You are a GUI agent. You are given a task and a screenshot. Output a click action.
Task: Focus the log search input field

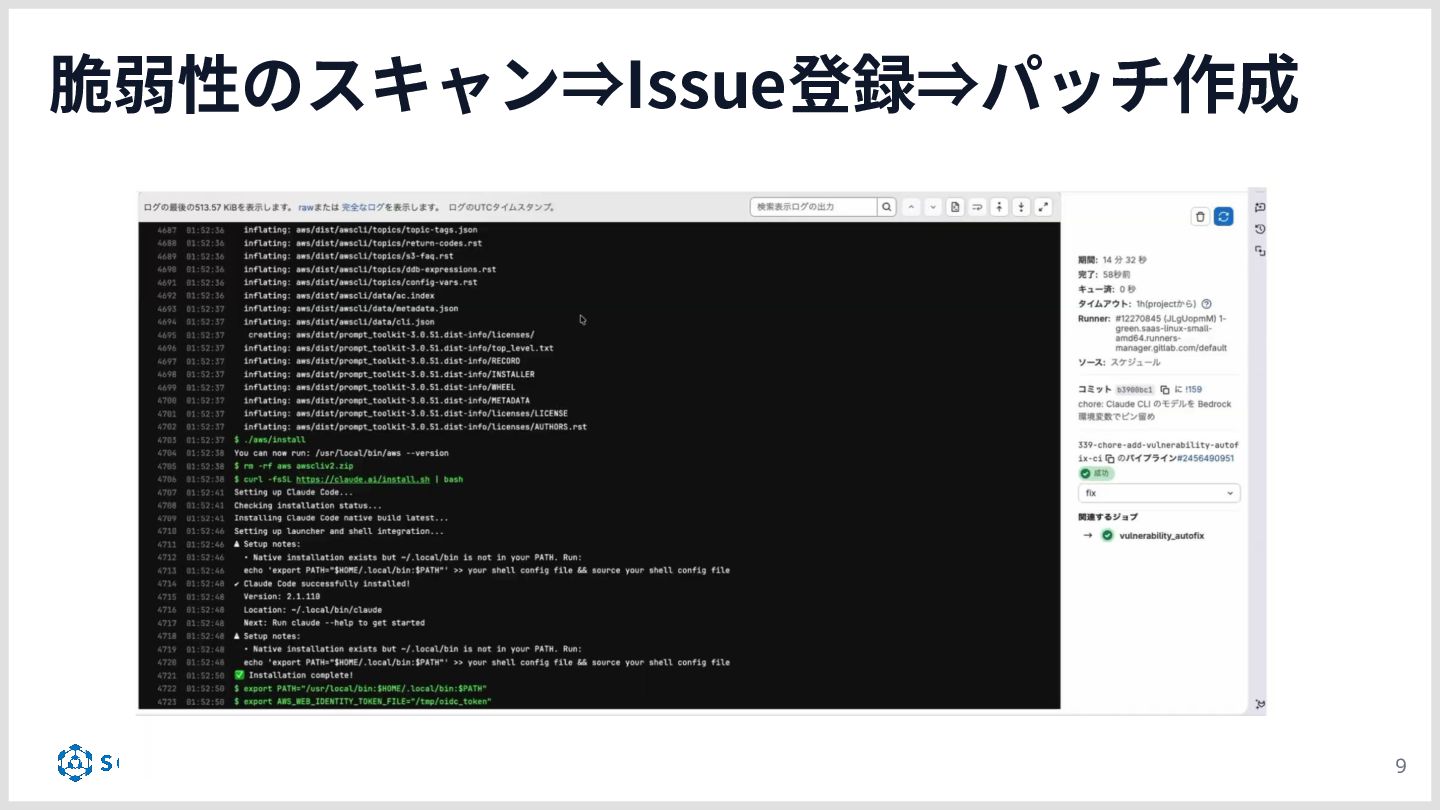[814, 207]
